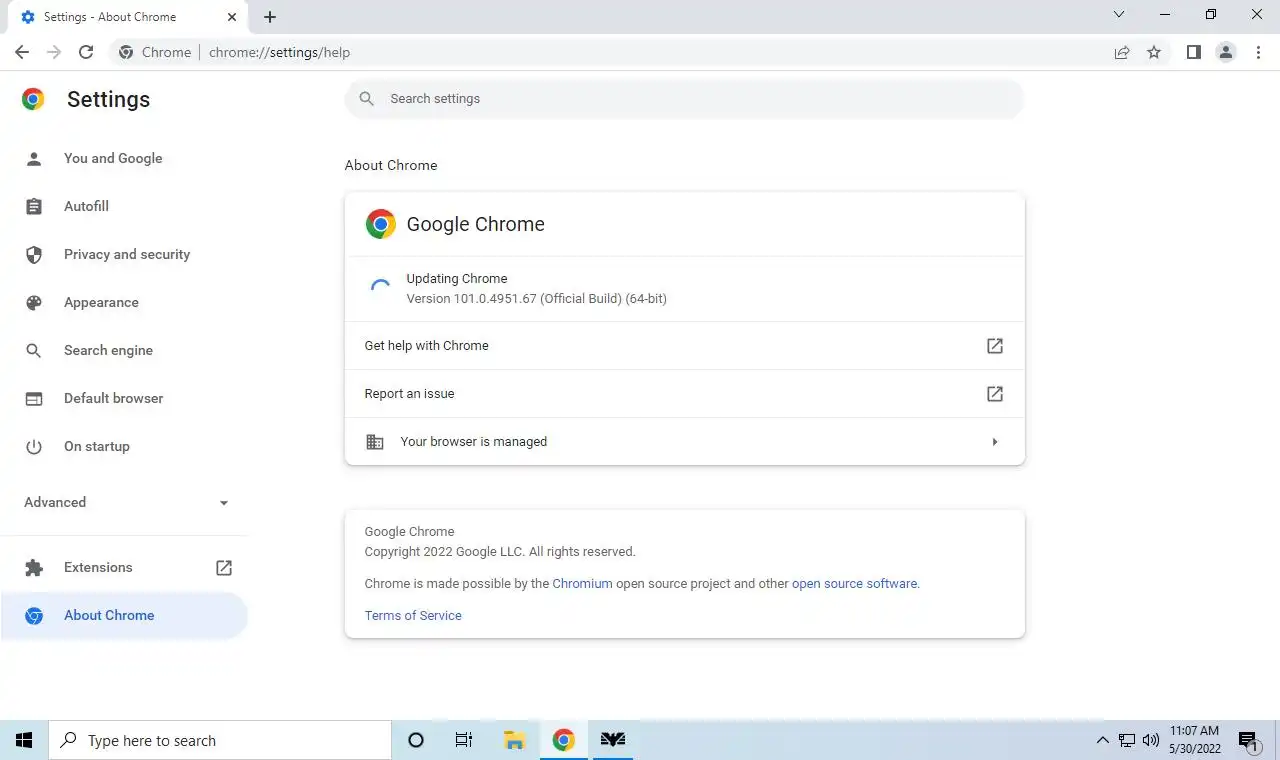Click the Privacy shield icon
The image size is (1280, 760).
(34, 254)
